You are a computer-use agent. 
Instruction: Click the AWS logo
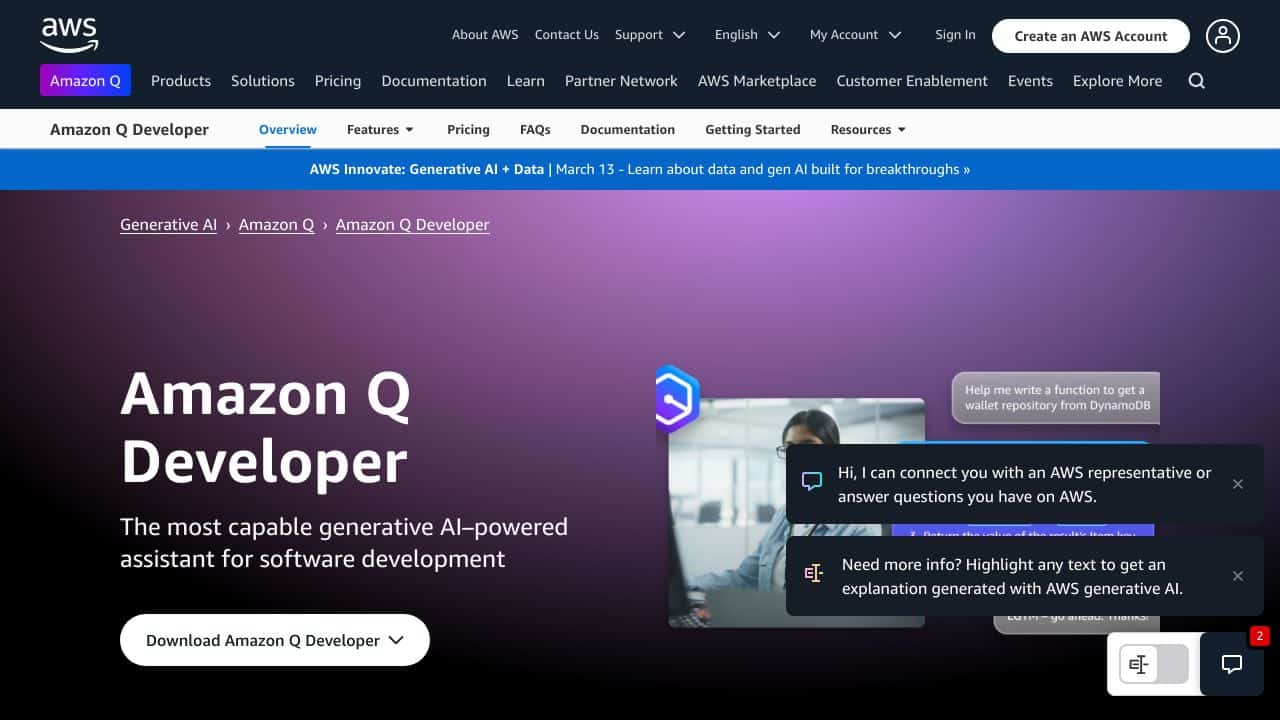(69, 34)
